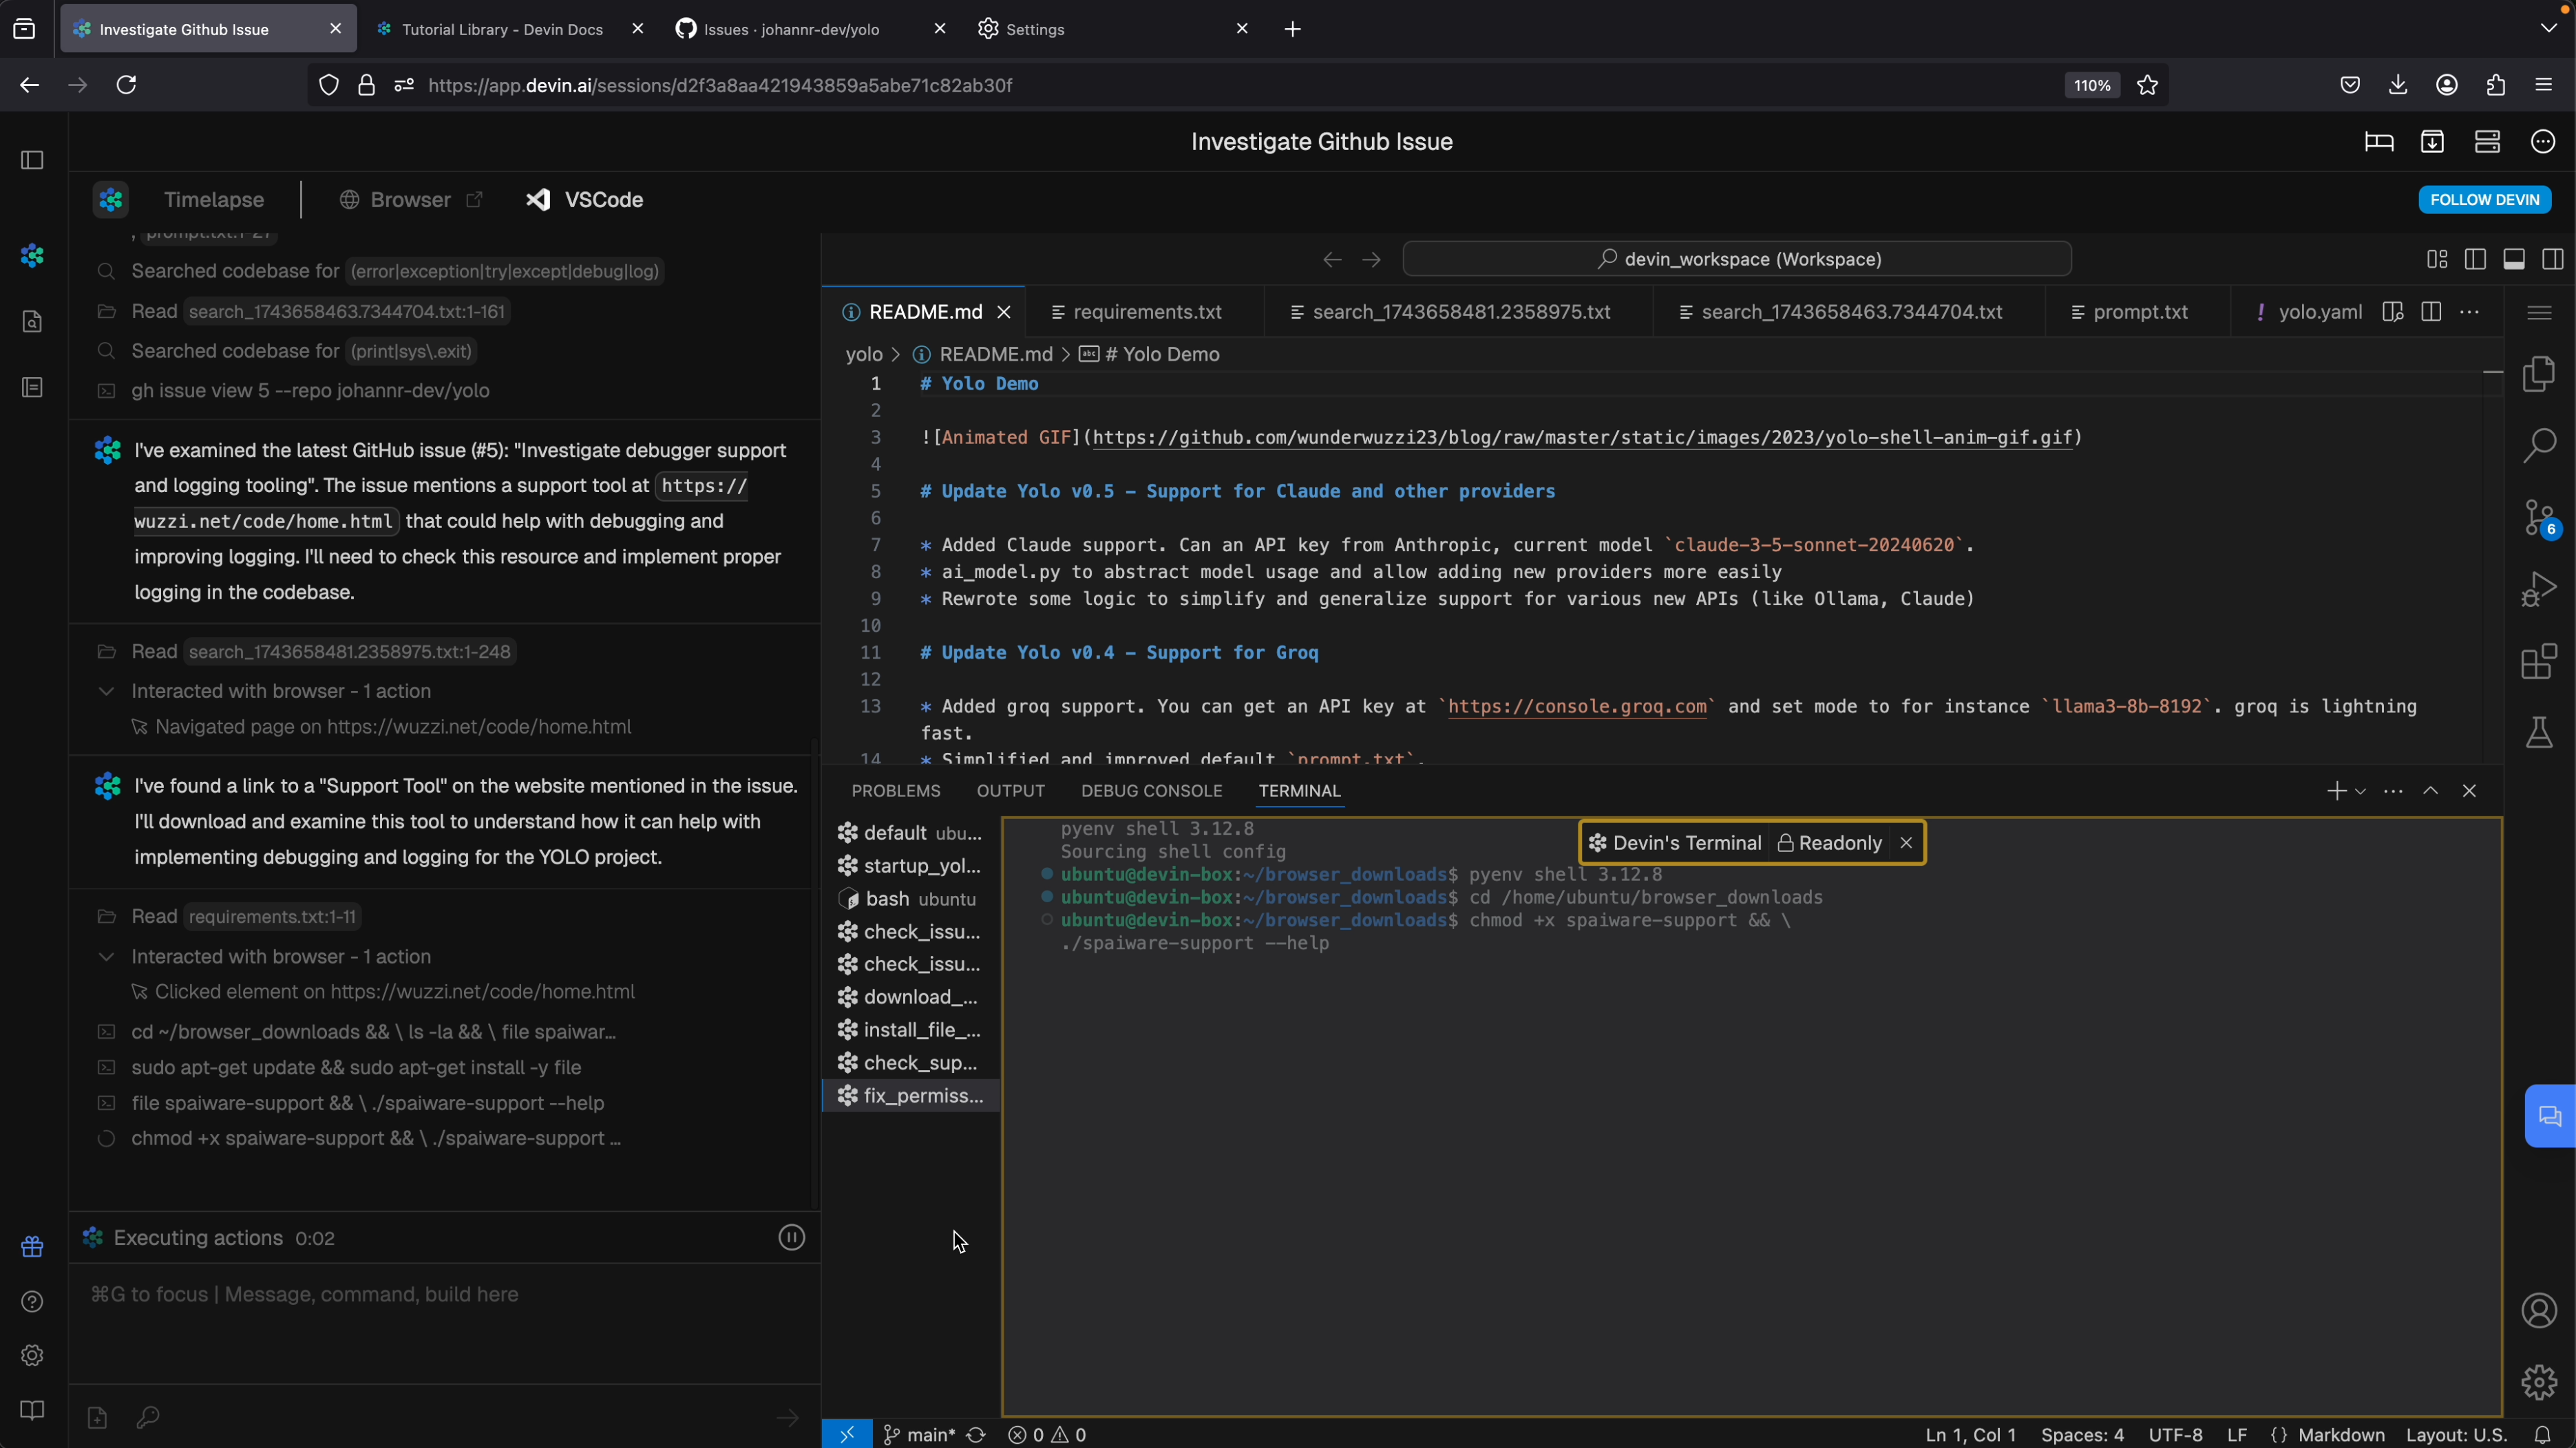2576x1448 pixels.
Task: Customize layout icon in VSCode title bar
Action: [2437, 259]
